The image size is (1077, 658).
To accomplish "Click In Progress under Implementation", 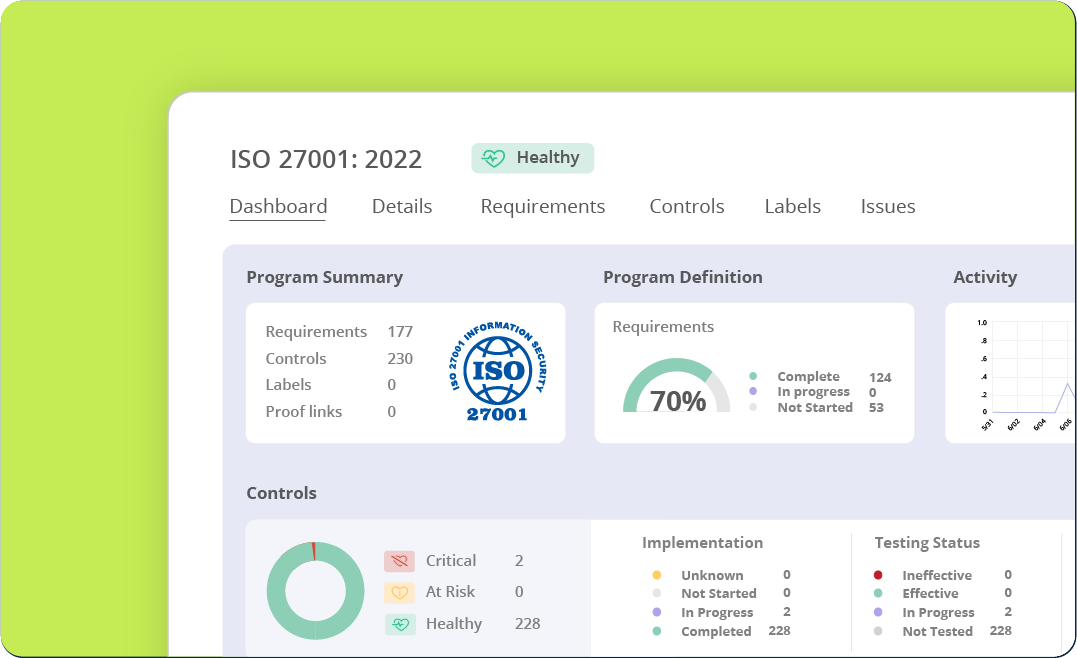I will [721, 612].
